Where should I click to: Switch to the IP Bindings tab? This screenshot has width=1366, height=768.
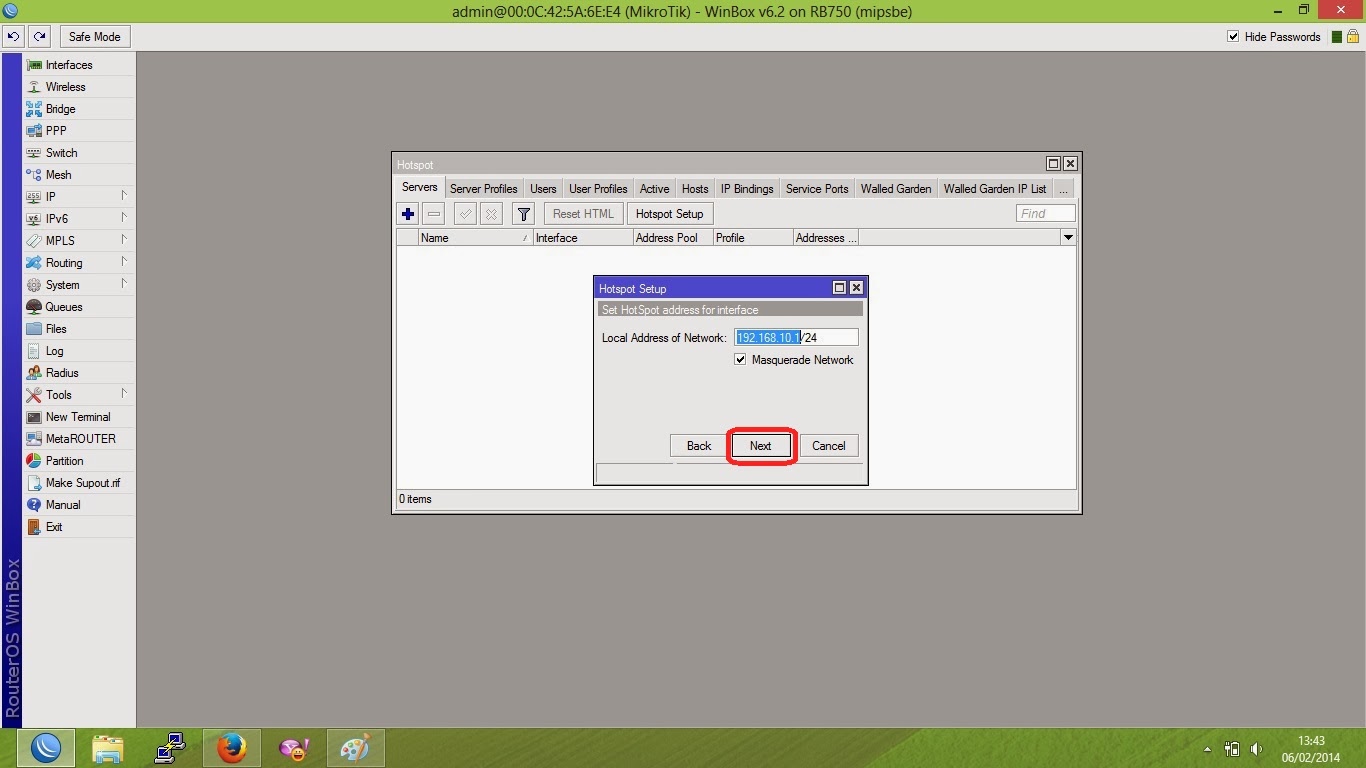tap(747, 189)
